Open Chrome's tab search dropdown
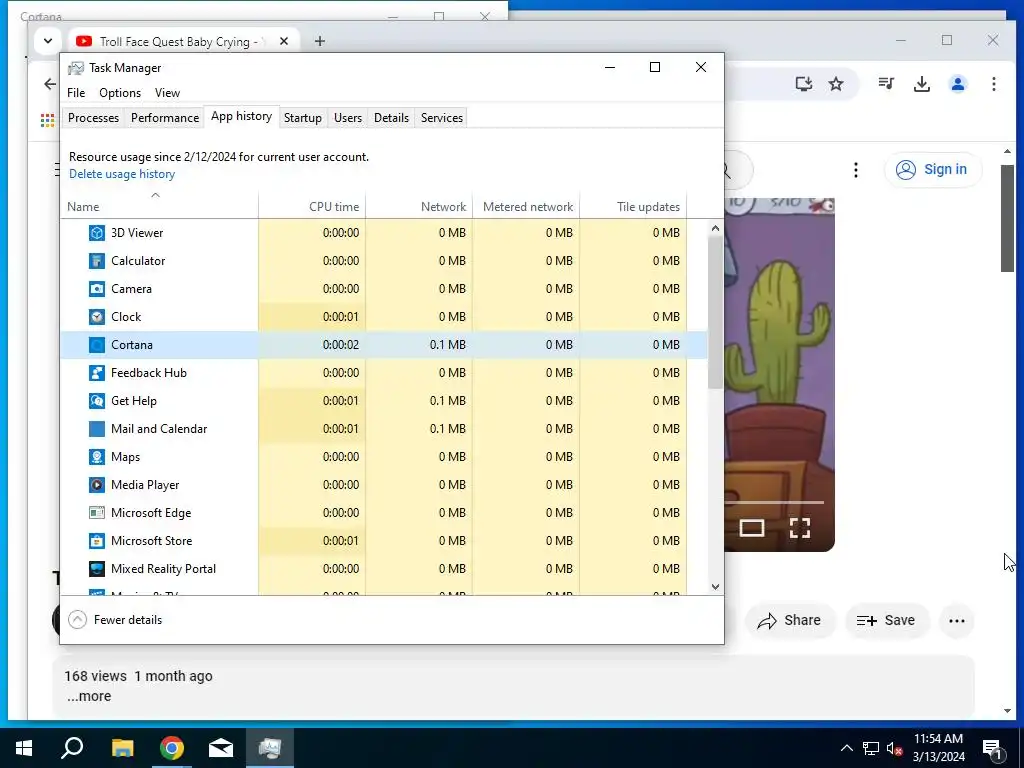The width and height of the screenshot is (1024, 768). tap(48, 41)
